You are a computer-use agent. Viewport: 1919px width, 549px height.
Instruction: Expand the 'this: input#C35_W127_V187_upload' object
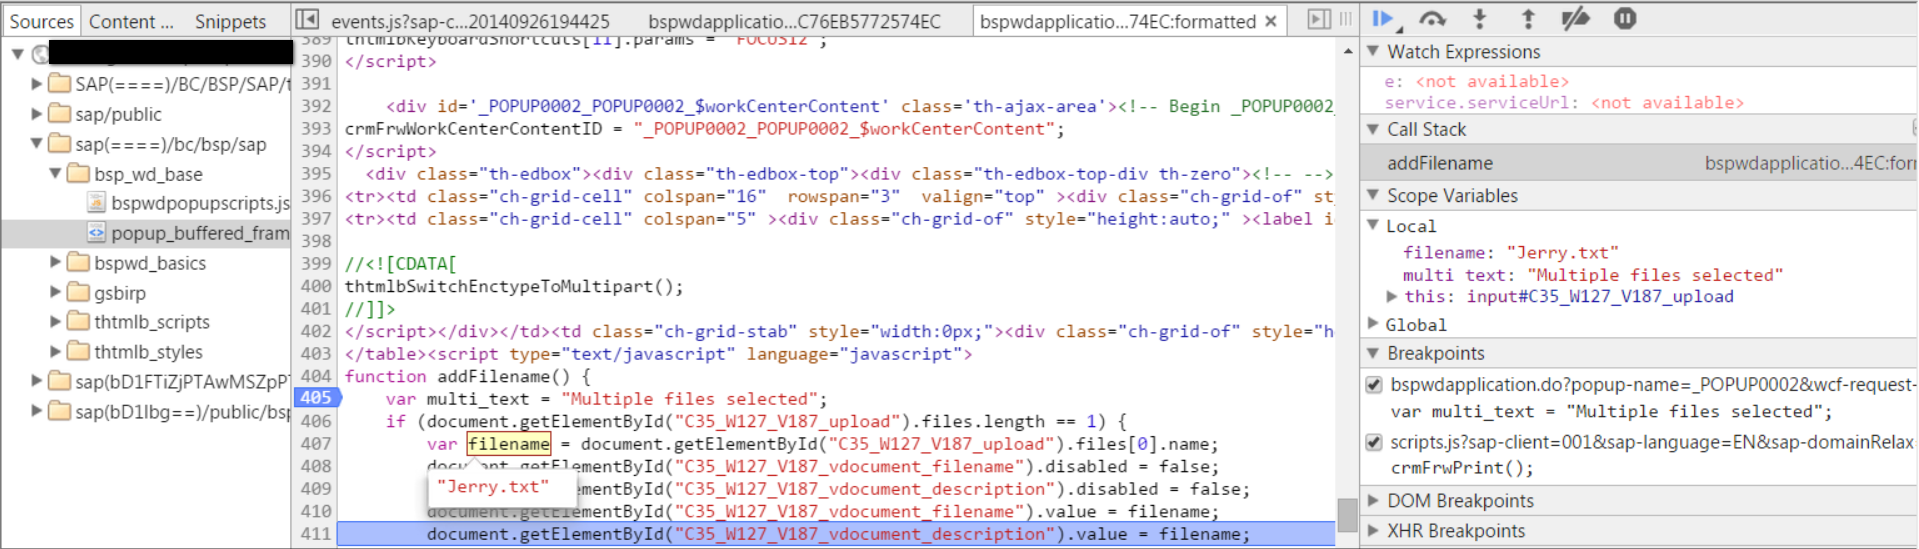tap(1391, 296)
